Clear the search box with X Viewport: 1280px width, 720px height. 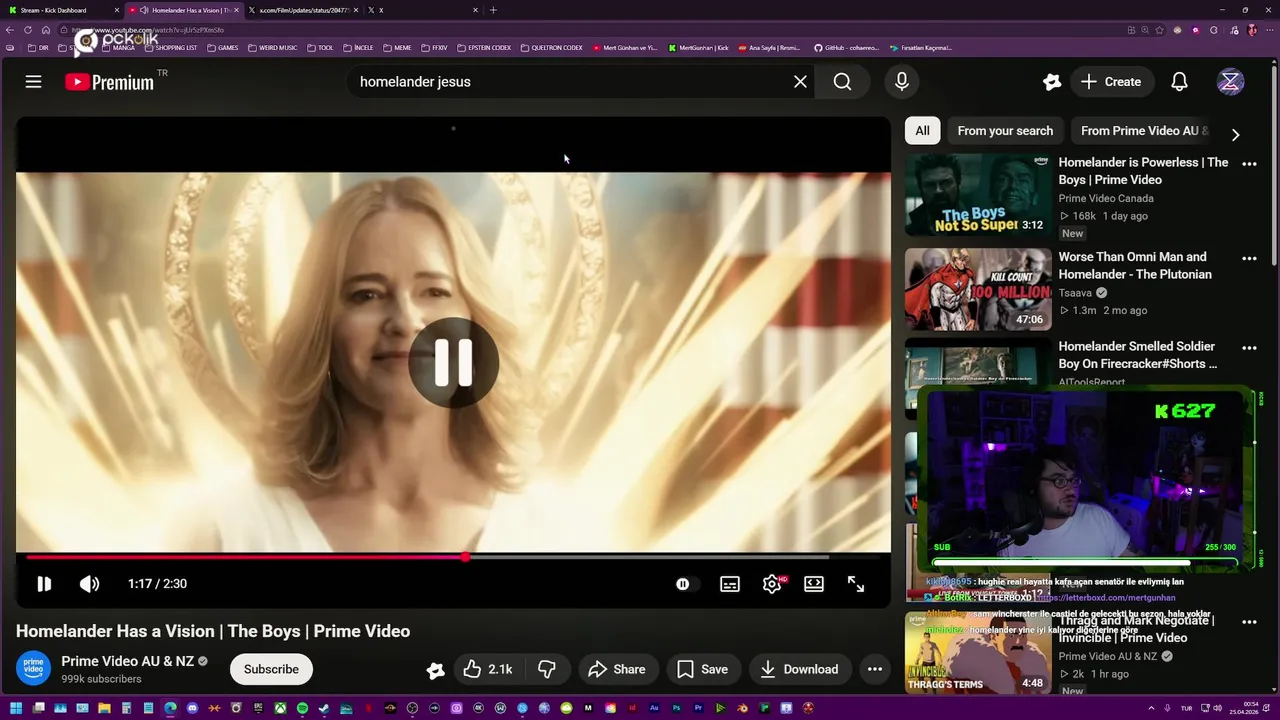(x=800, y=82)
